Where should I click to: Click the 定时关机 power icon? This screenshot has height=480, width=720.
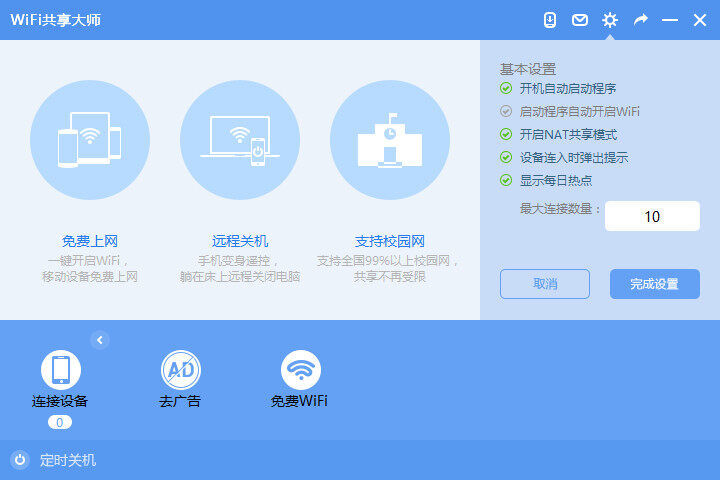(x=20, y=460)
